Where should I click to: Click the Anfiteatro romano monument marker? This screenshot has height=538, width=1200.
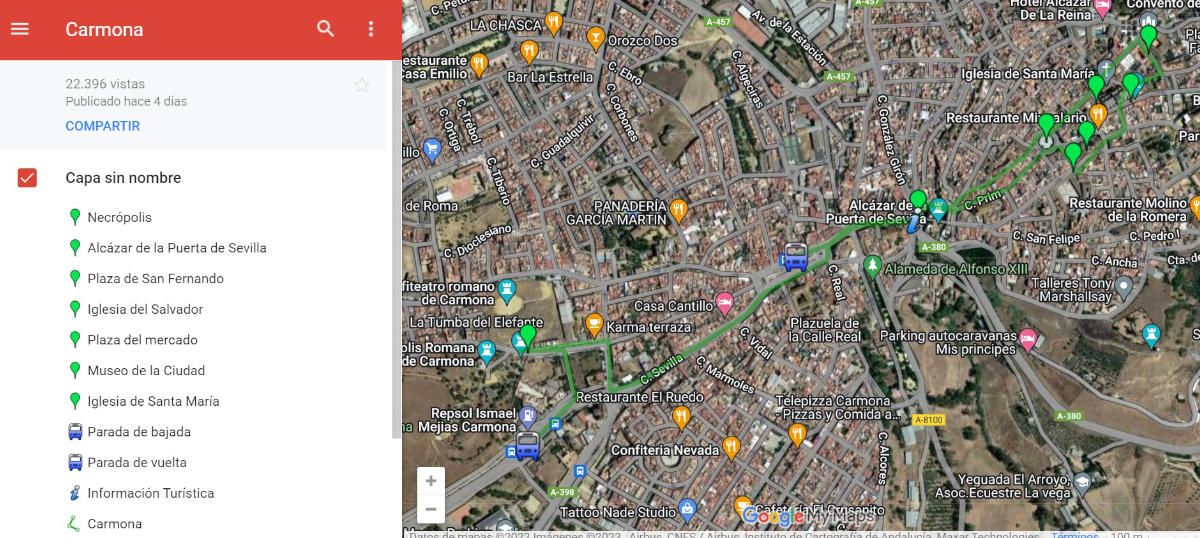click(x=506, y=291)
